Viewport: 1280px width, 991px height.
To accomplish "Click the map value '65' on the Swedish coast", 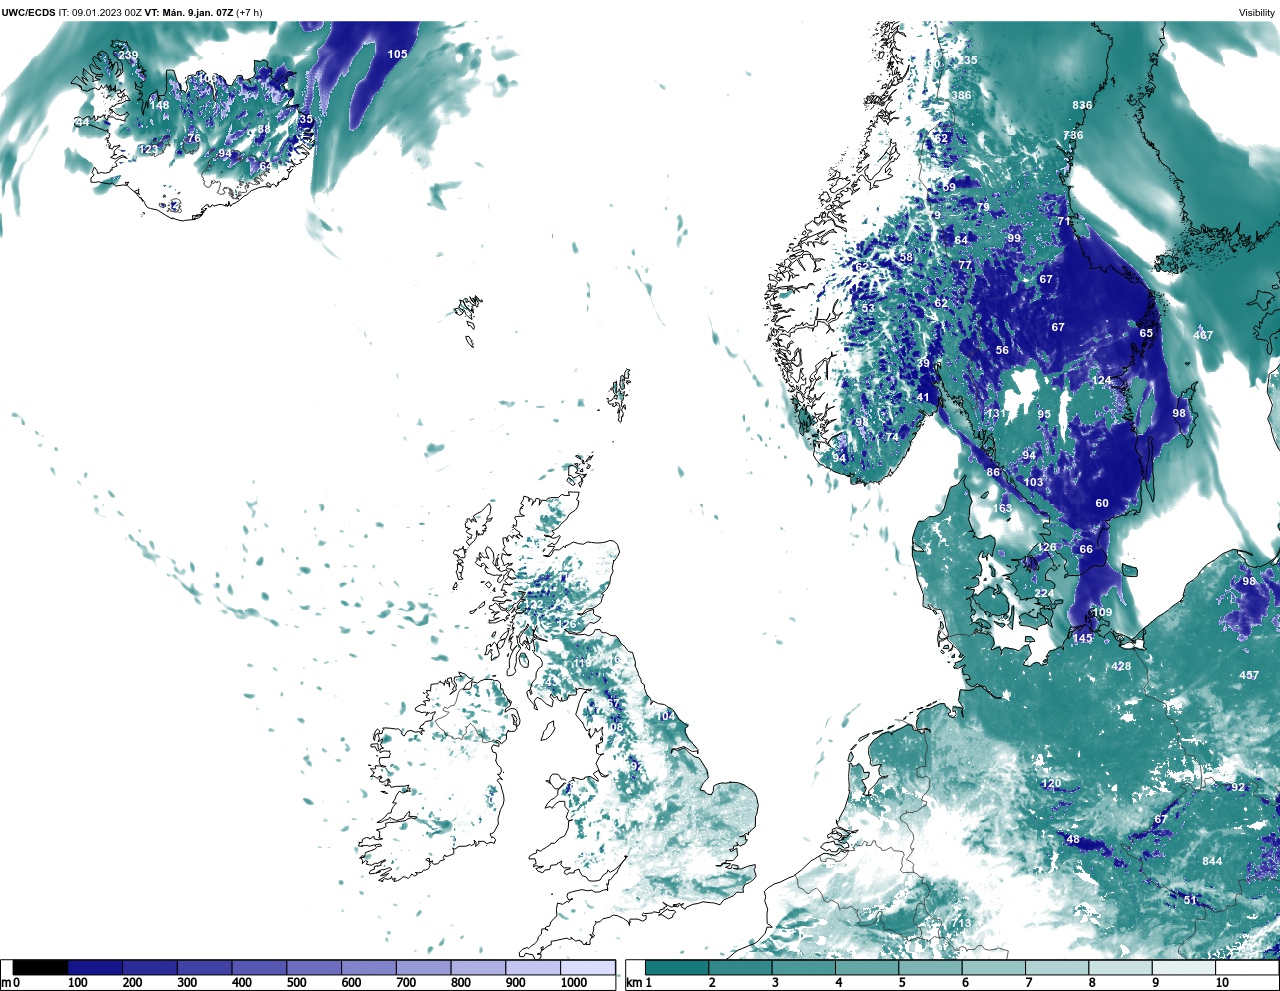I will click(1146, 334).
